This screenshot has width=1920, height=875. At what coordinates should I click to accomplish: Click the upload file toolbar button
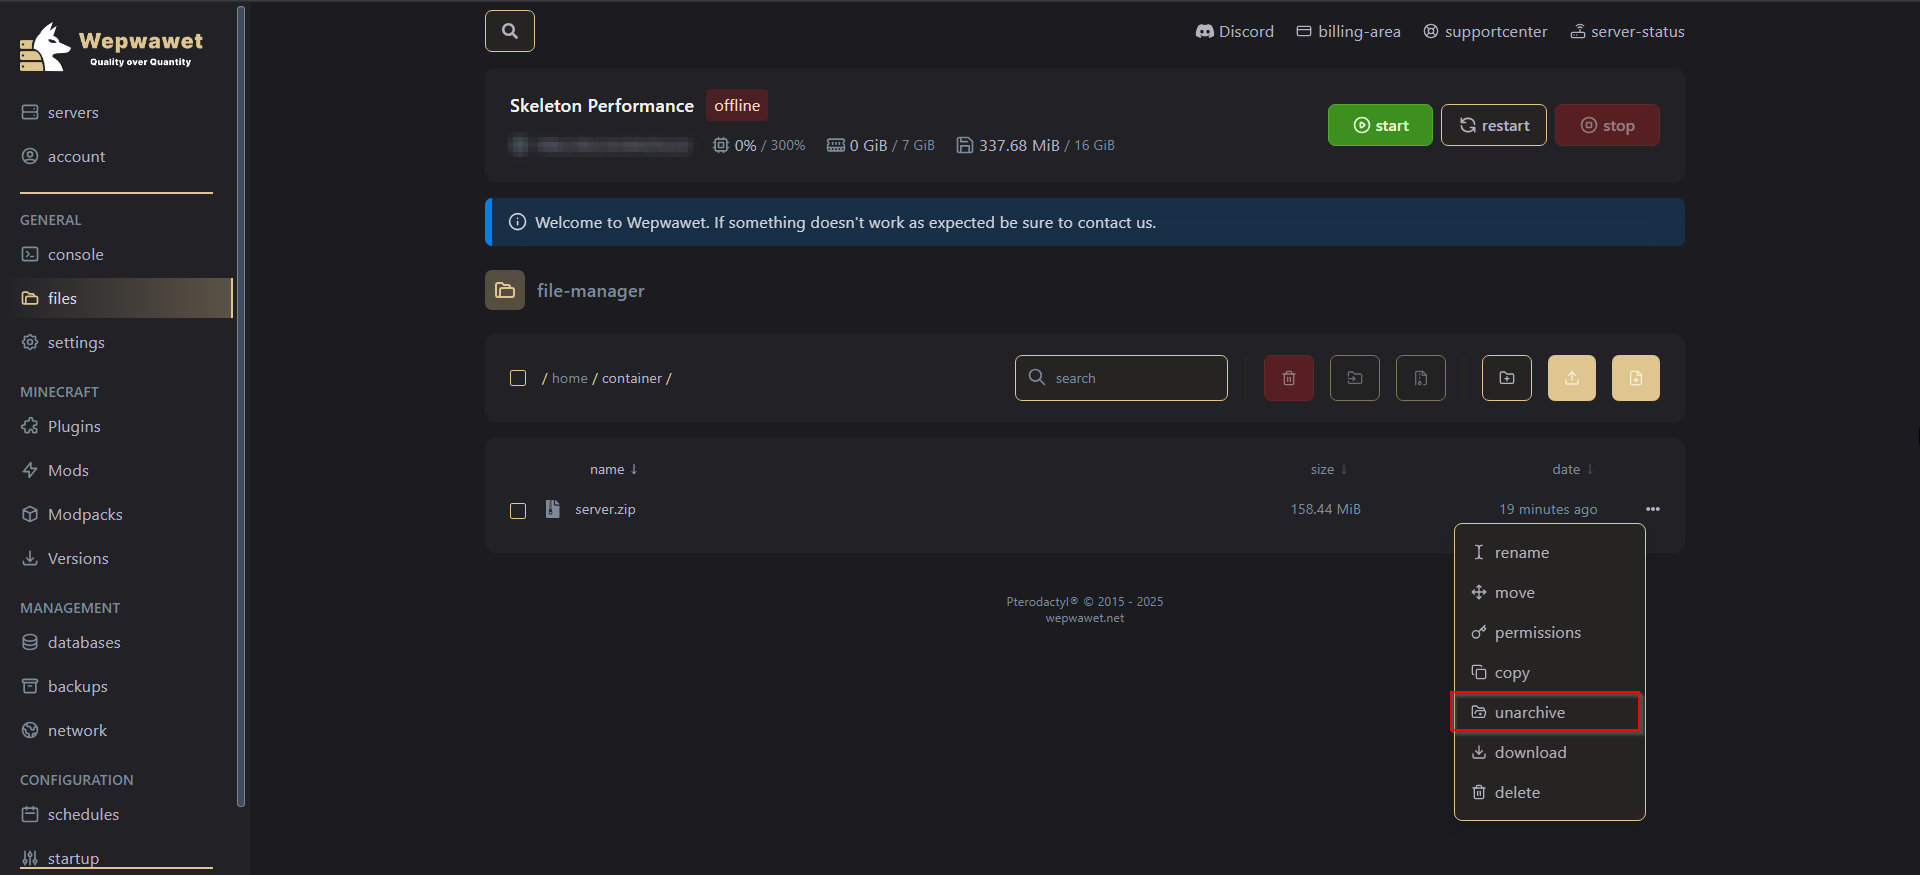click(1572, 378)
